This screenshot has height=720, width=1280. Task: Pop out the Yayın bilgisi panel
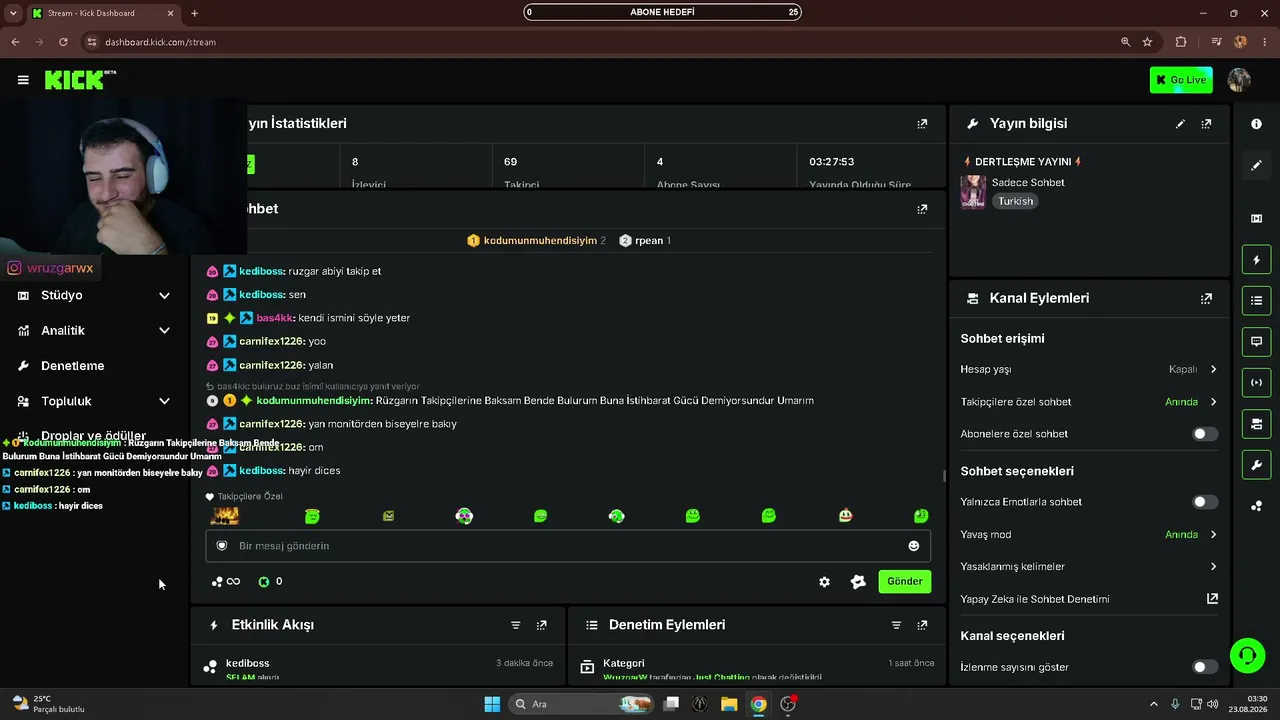pyautogui.click(x=1206, y=124)
